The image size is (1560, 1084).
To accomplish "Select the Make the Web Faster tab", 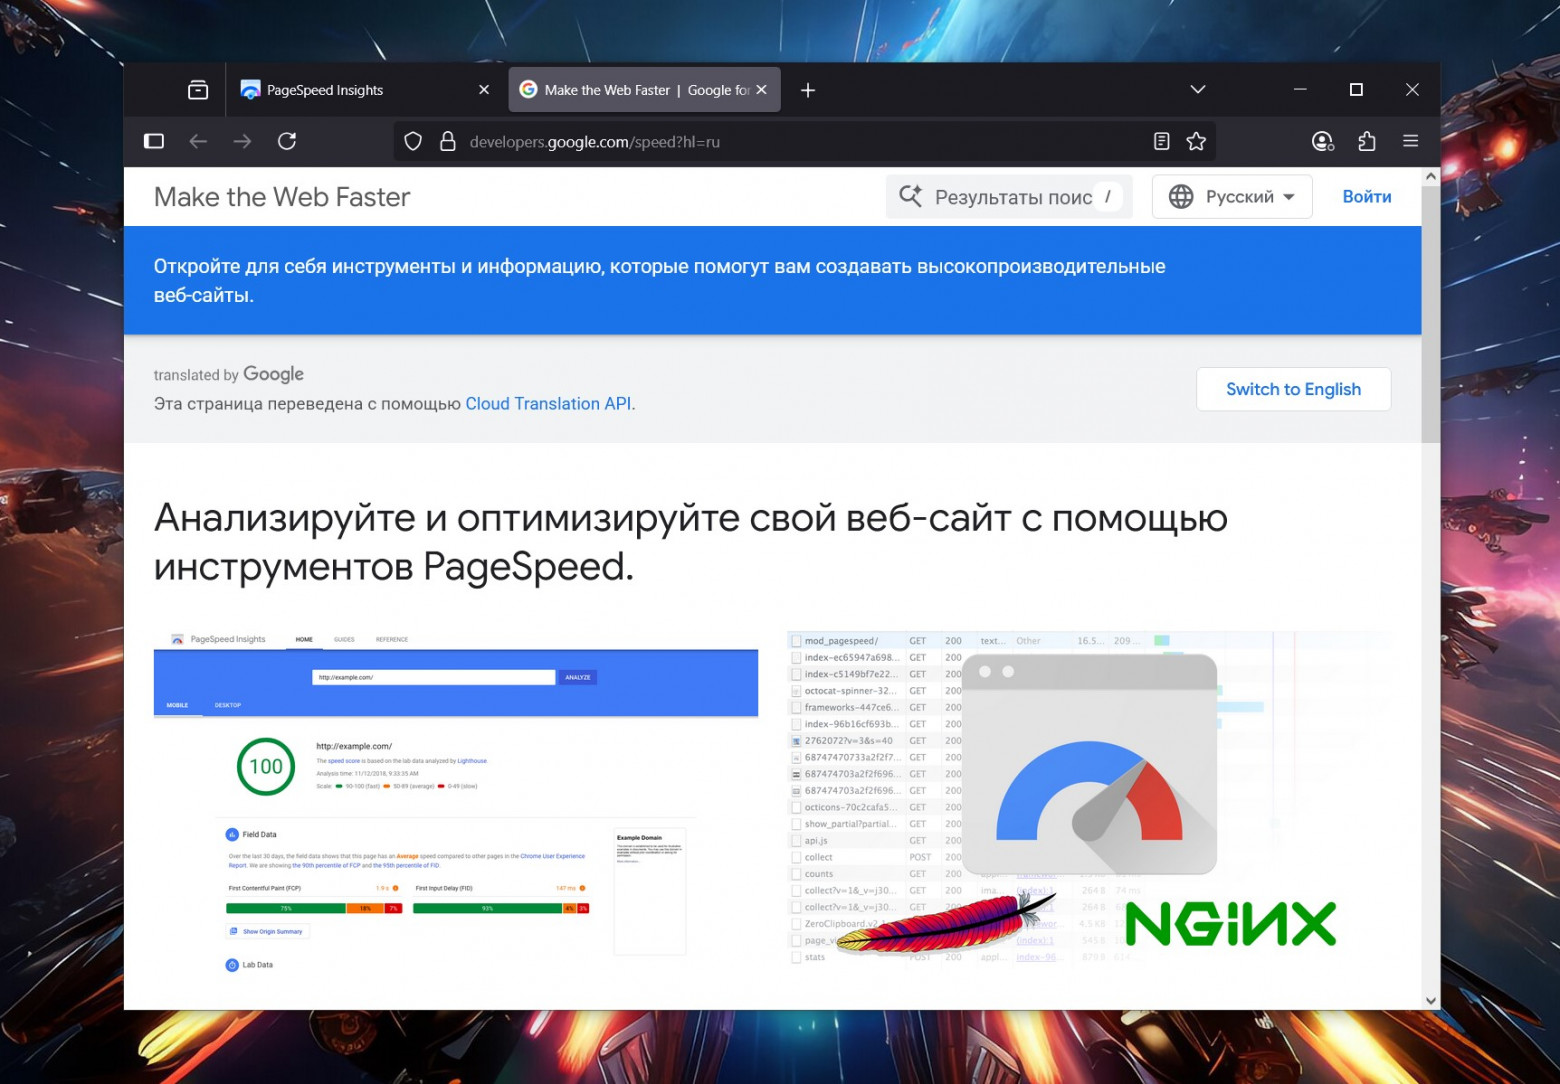I will coord(630,89).
